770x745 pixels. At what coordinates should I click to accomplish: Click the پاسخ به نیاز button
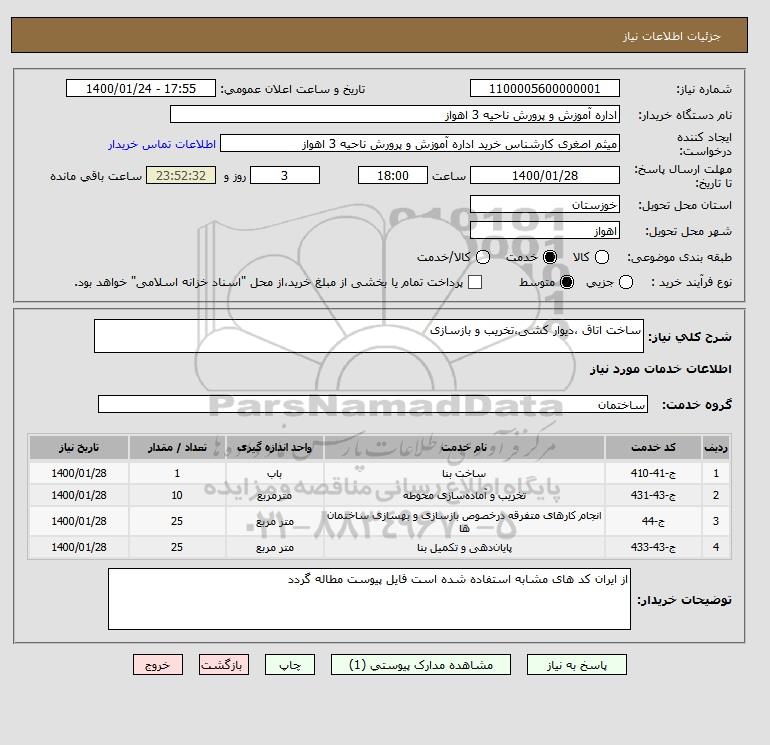(577, 665)
